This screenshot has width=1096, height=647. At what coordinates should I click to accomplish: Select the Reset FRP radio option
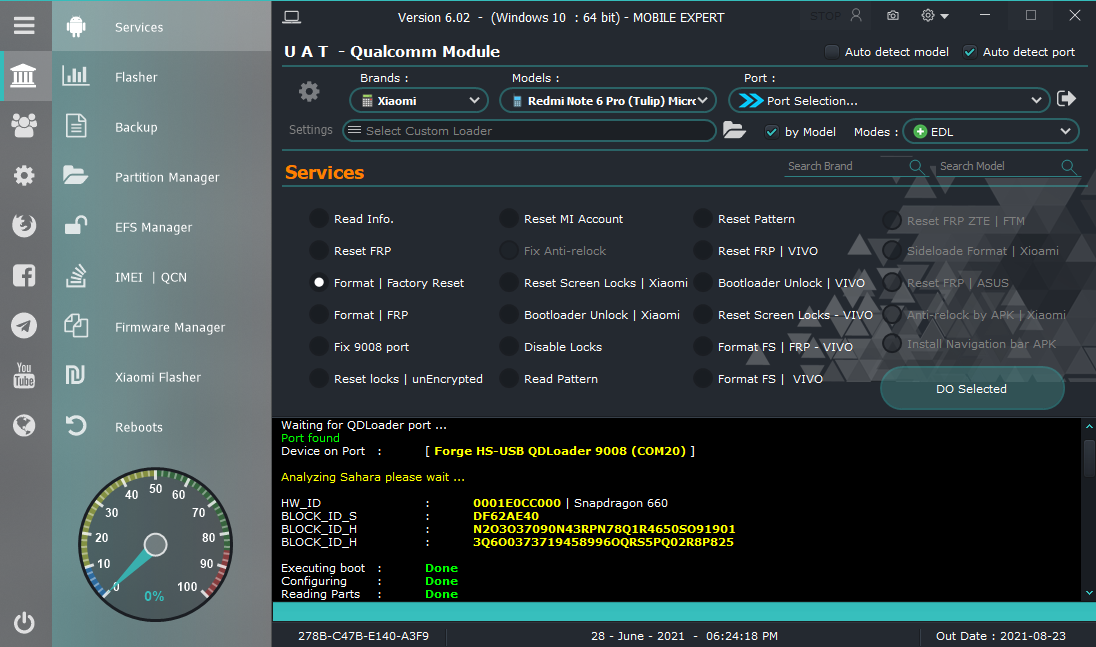tap(319, 251)
